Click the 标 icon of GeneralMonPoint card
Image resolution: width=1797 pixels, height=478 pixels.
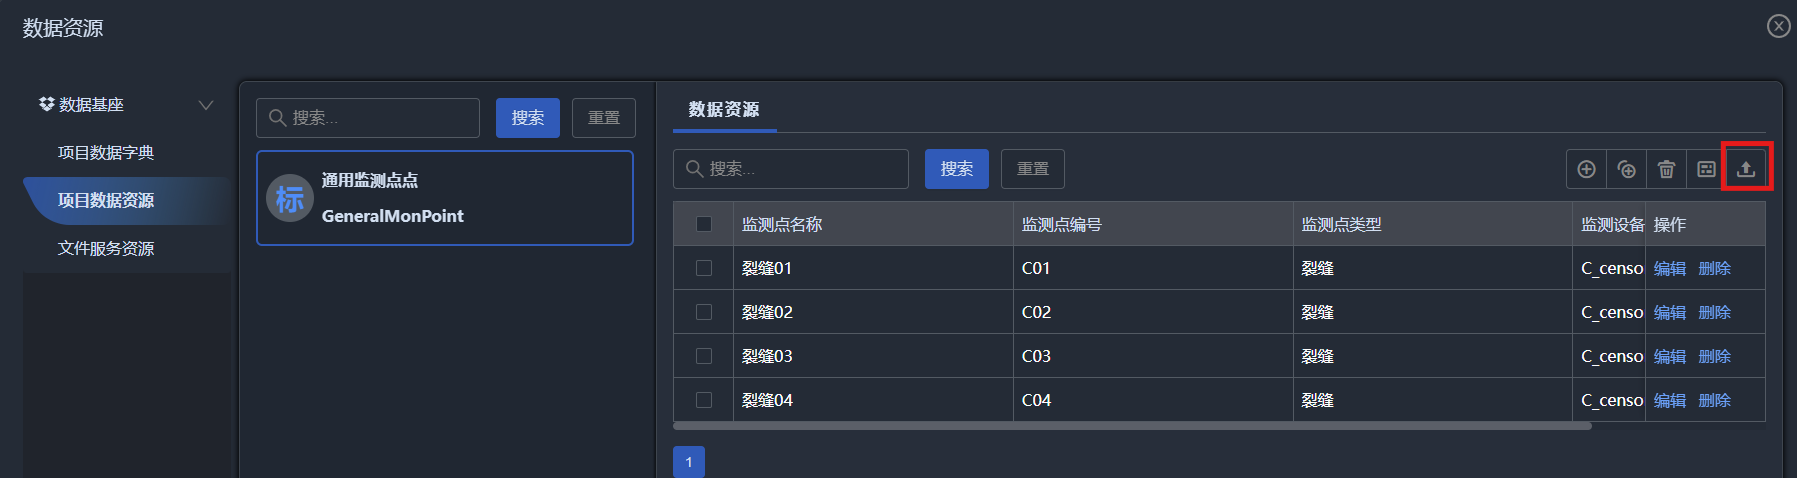coord(290,198)
